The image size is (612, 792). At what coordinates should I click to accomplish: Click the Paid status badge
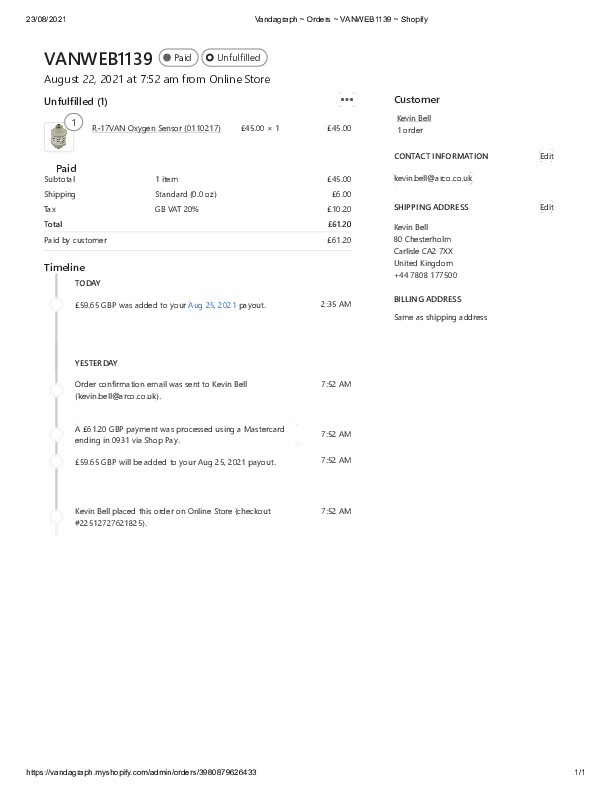178,58
